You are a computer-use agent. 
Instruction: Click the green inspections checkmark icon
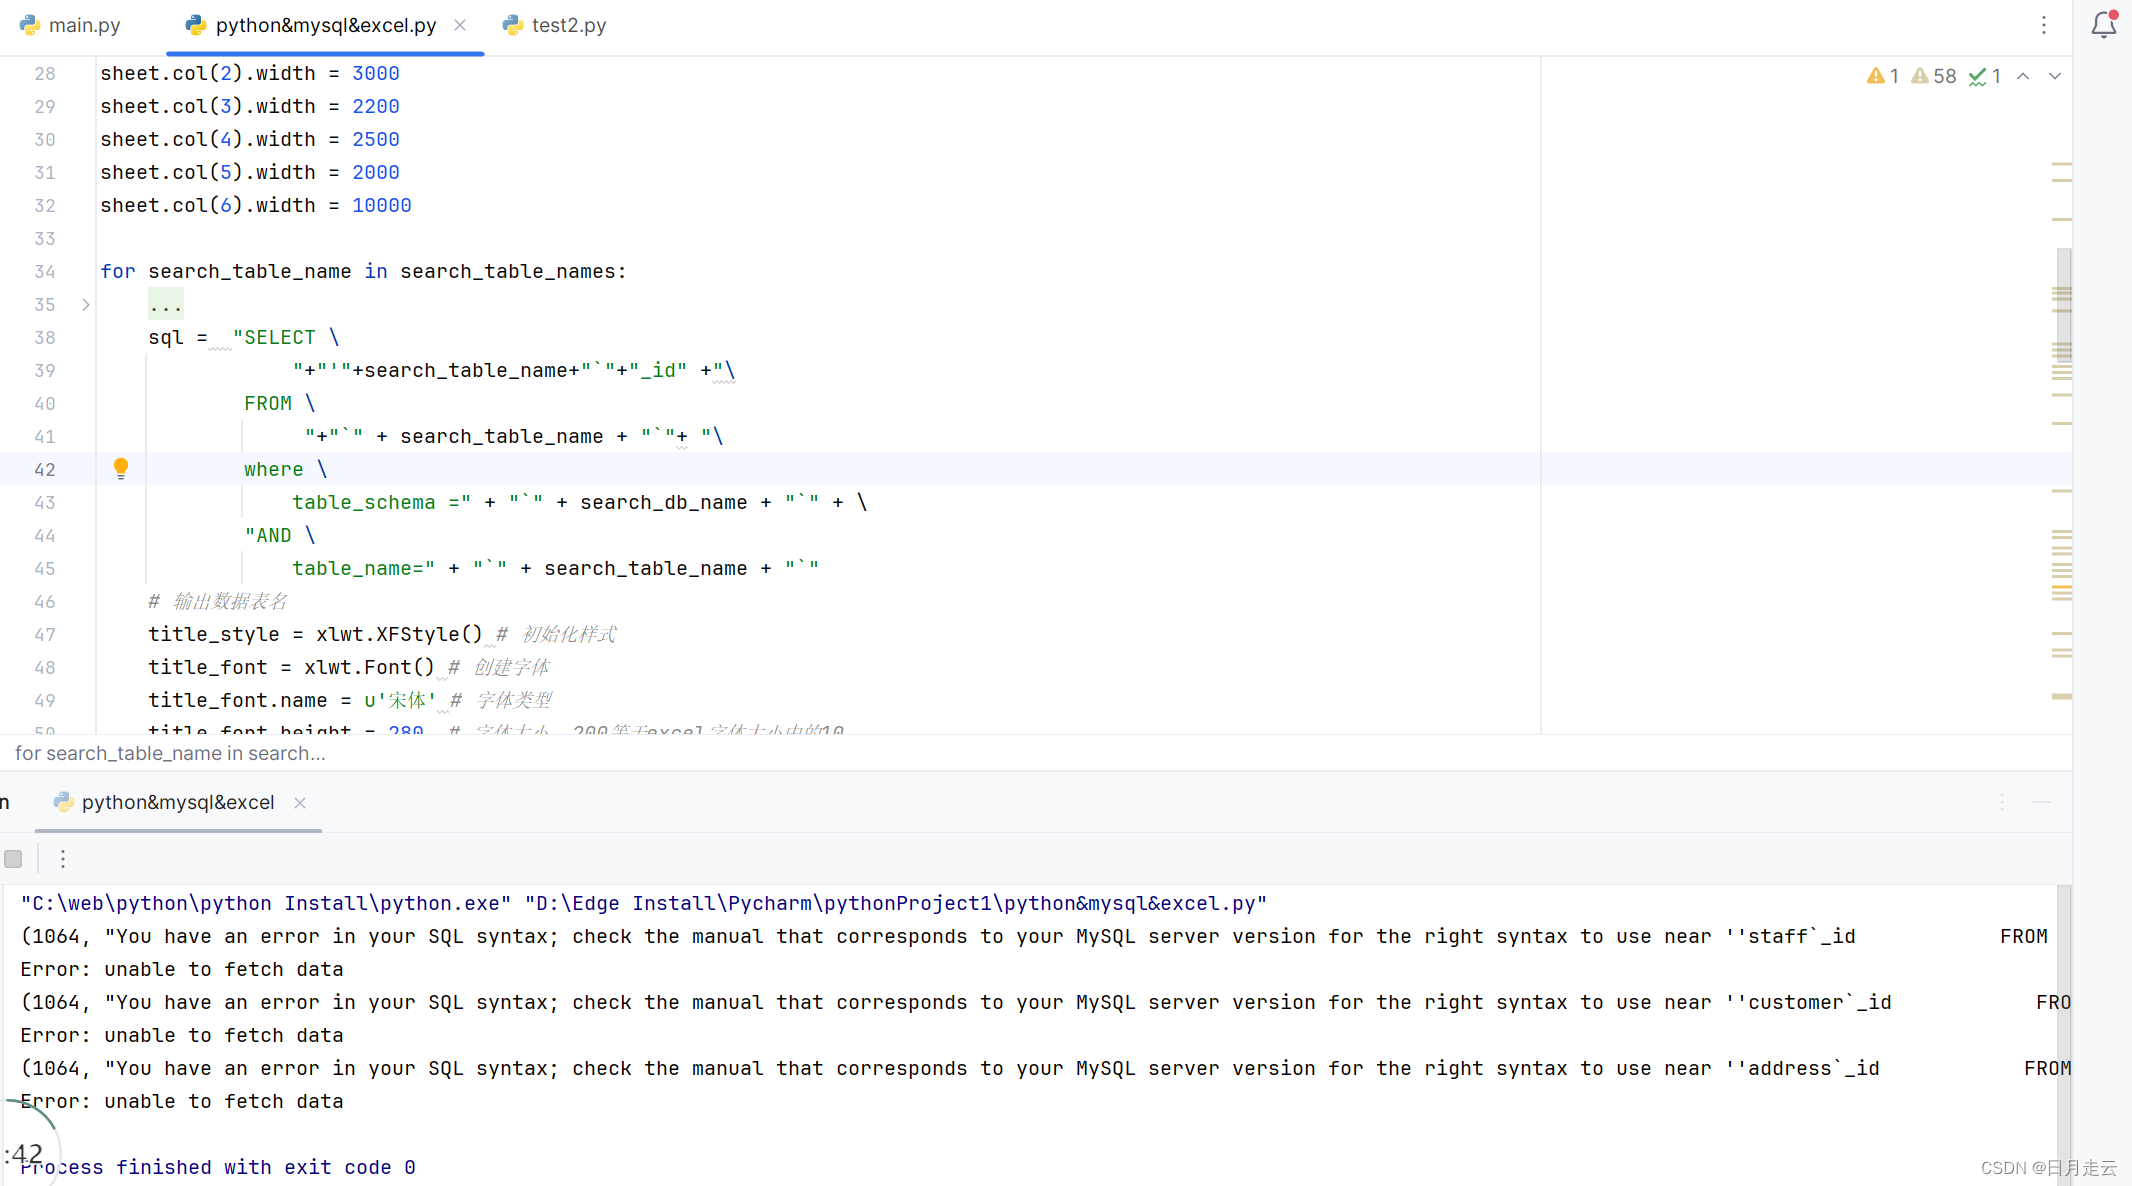(x=1978, y=75)
